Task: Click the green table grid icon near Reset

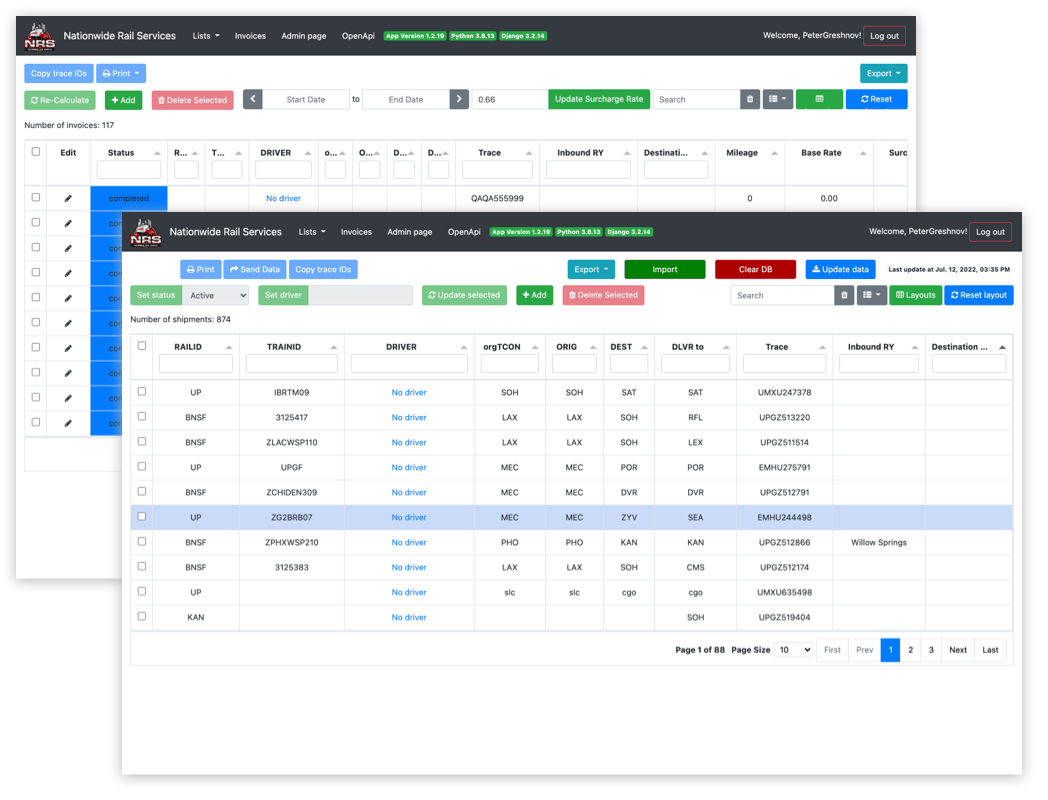Action: (819, 99)
